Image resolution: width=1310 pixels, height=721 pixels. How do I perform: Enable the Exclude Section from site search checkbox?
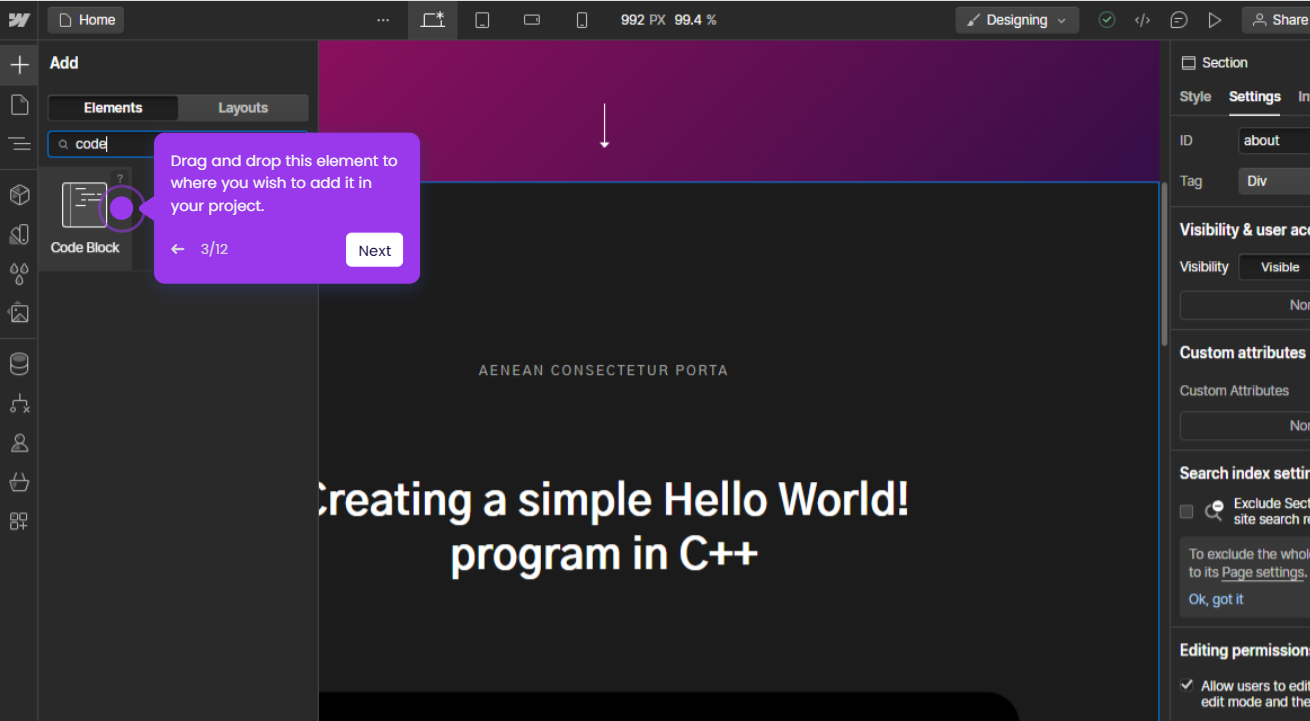coord(1186,511)
